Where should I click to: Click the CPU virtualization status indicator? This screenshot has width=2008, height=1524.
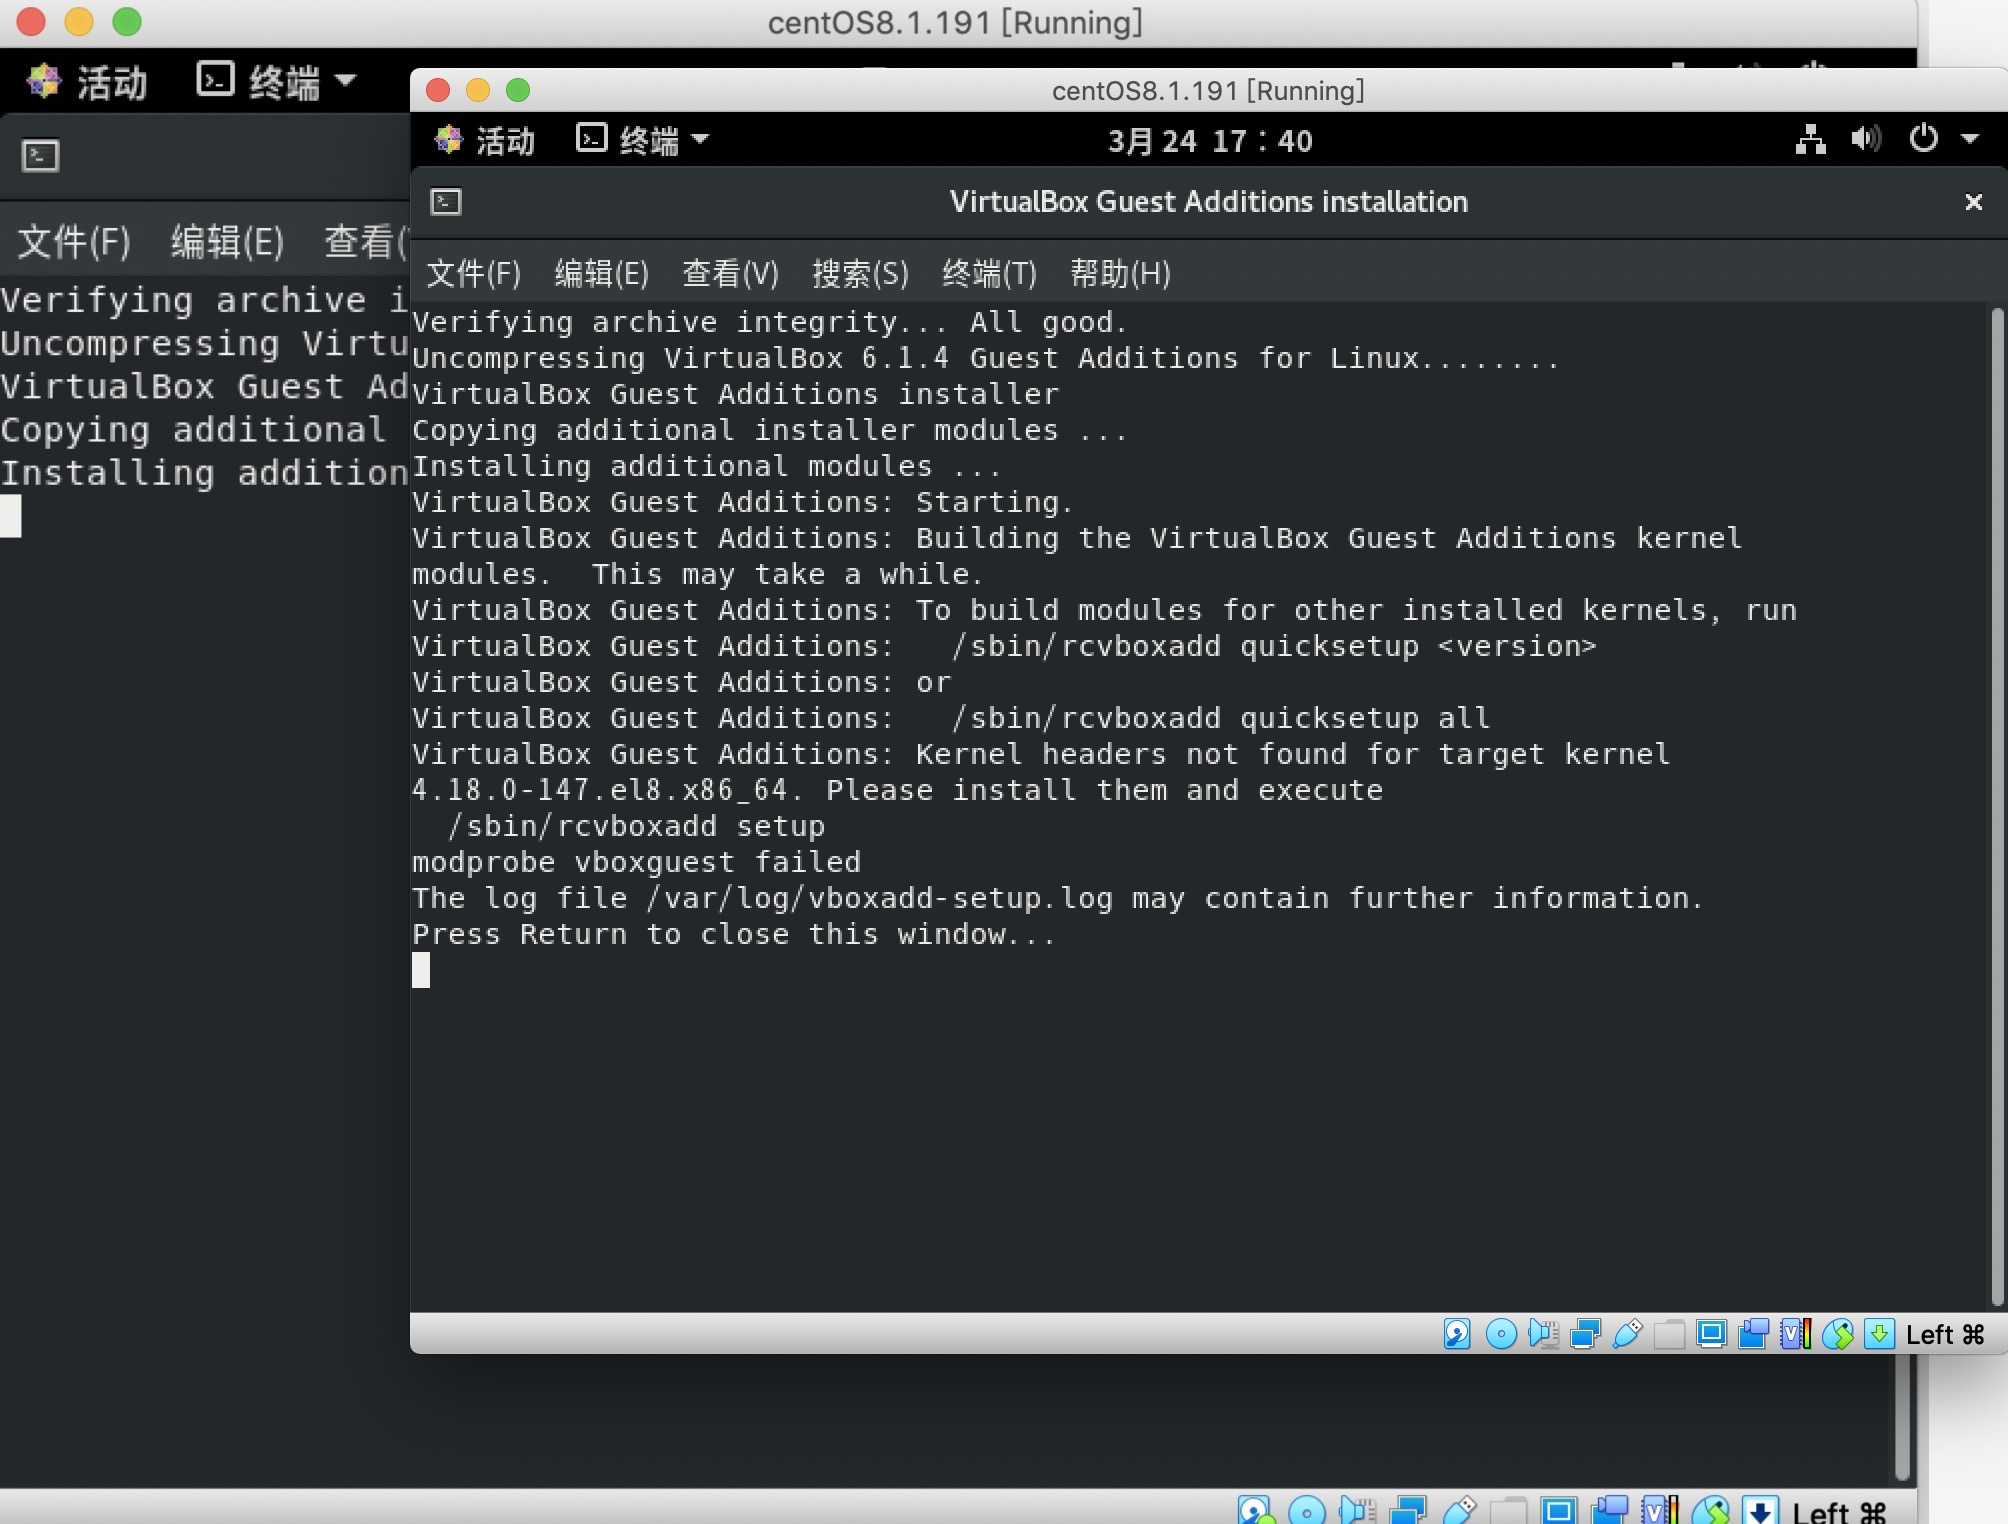pyautogui.click(x=1795, y=1334)
